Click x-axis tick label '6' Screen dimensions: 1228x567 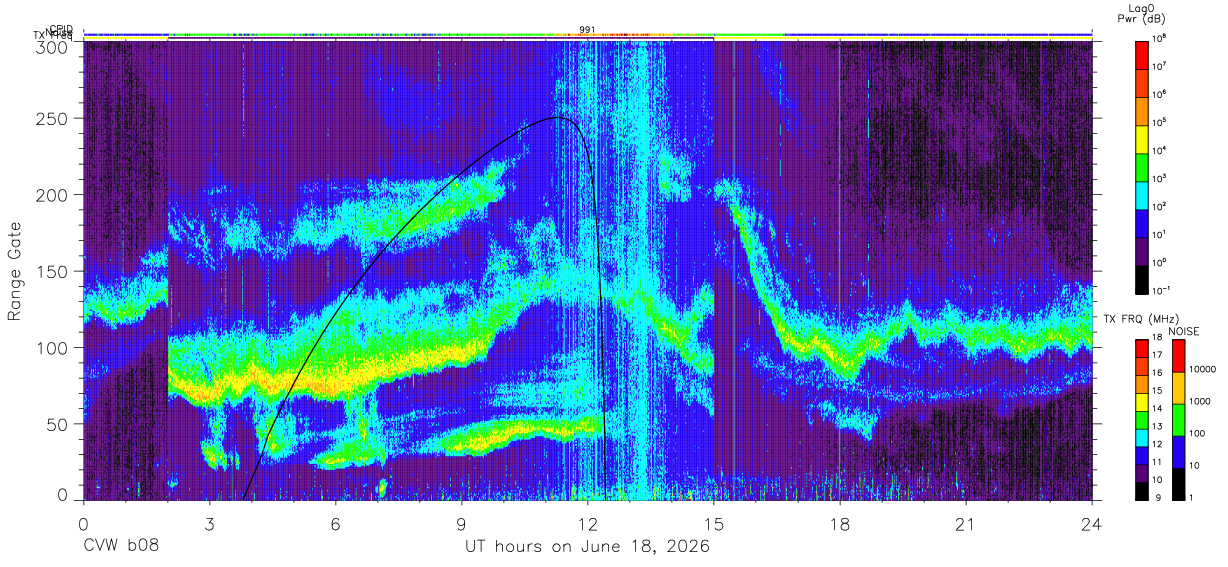tap(335, 524)
